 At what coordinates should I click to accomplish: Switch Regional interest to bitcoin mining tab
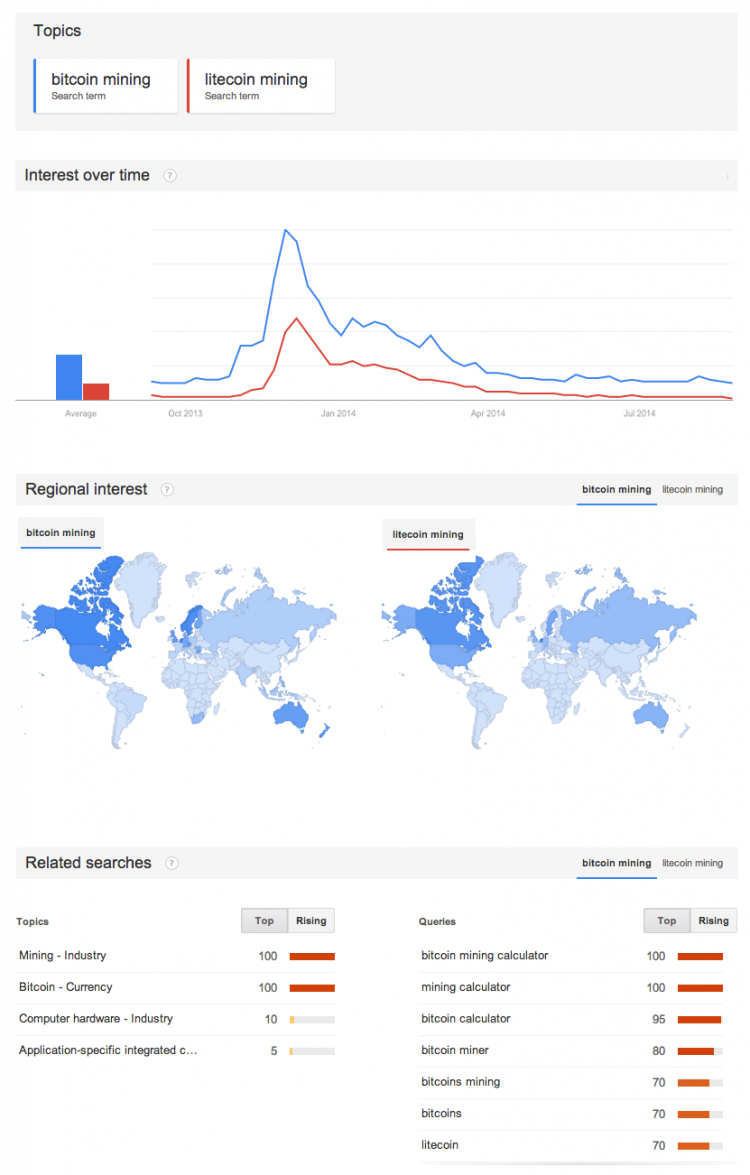(x=617, y=489)
